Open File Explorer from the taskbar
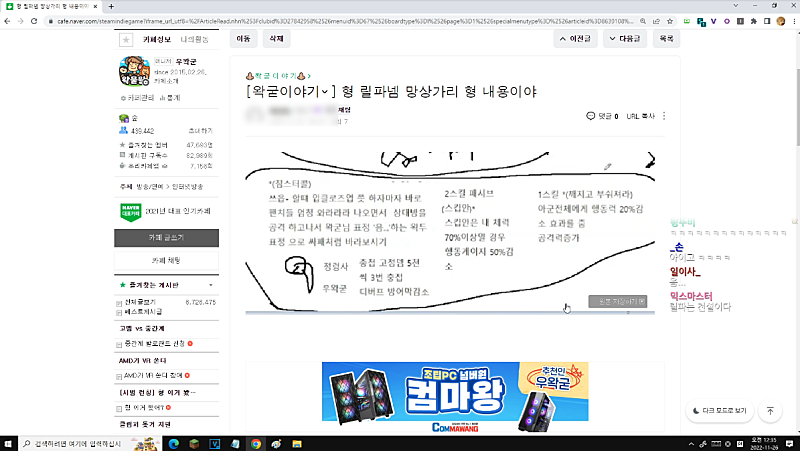Viewport: 800px width, 451px height. [297, 443]
